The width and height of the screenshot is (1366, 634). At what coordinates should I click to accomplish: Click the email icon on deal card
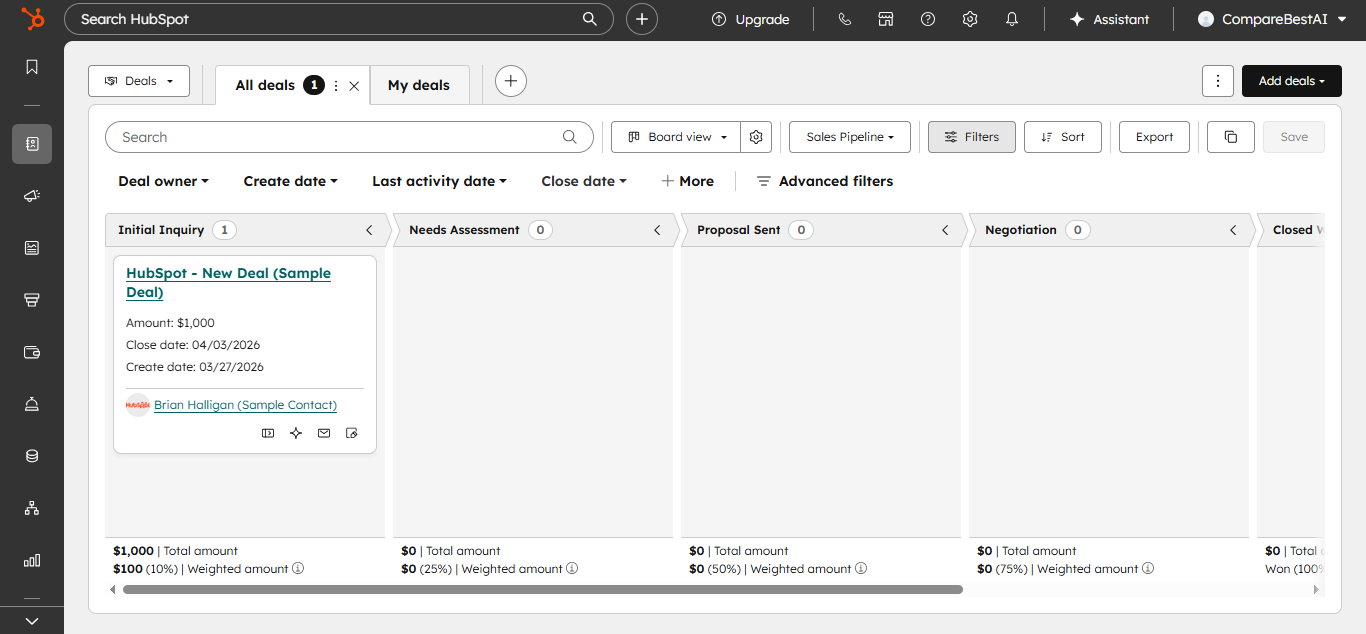pos(324,433)
